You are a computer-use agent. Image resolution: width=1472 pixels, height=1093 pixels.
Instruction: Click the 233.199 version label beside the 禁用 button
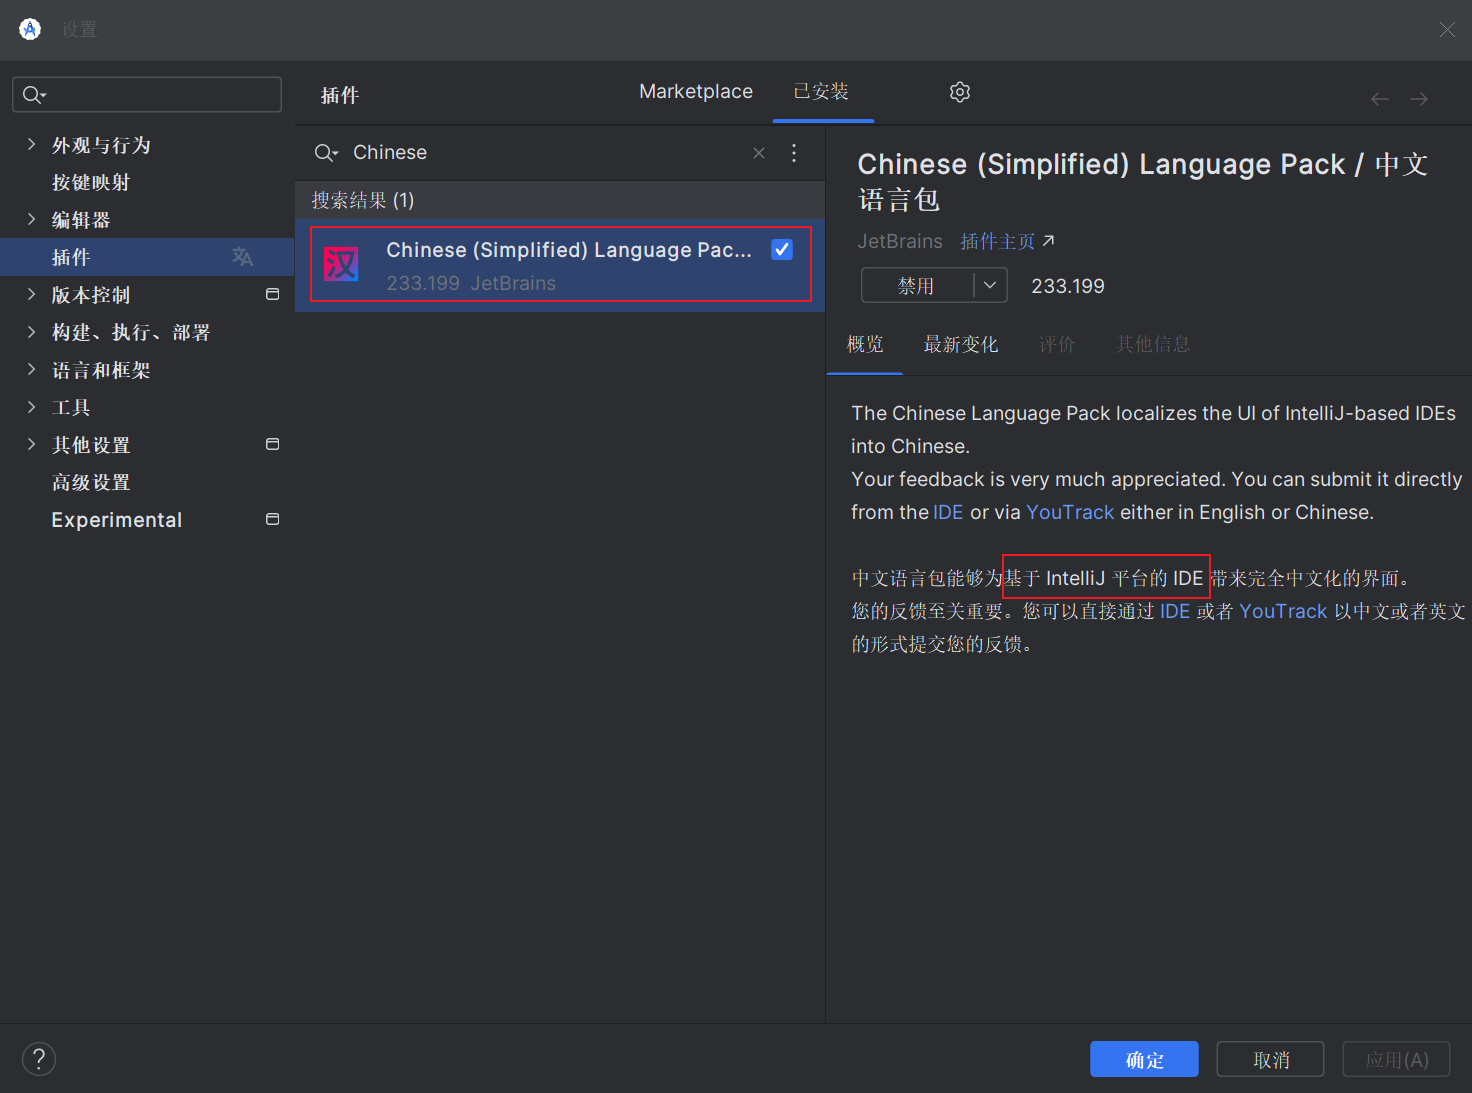1067,287
